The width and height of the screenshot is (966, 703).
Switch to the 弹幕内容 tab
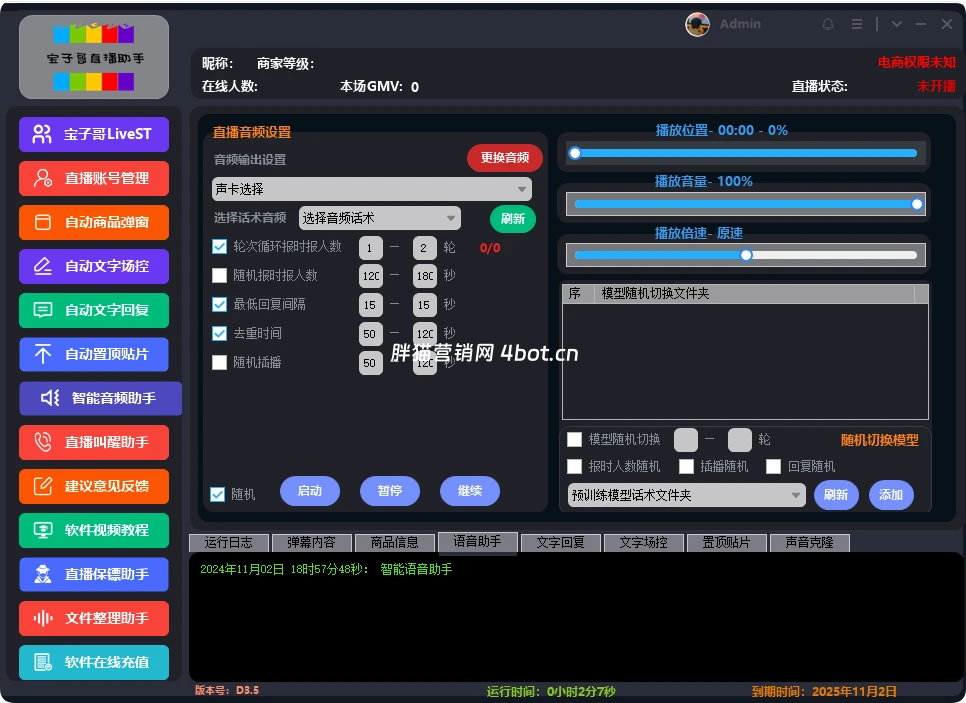tap(310, 543)
